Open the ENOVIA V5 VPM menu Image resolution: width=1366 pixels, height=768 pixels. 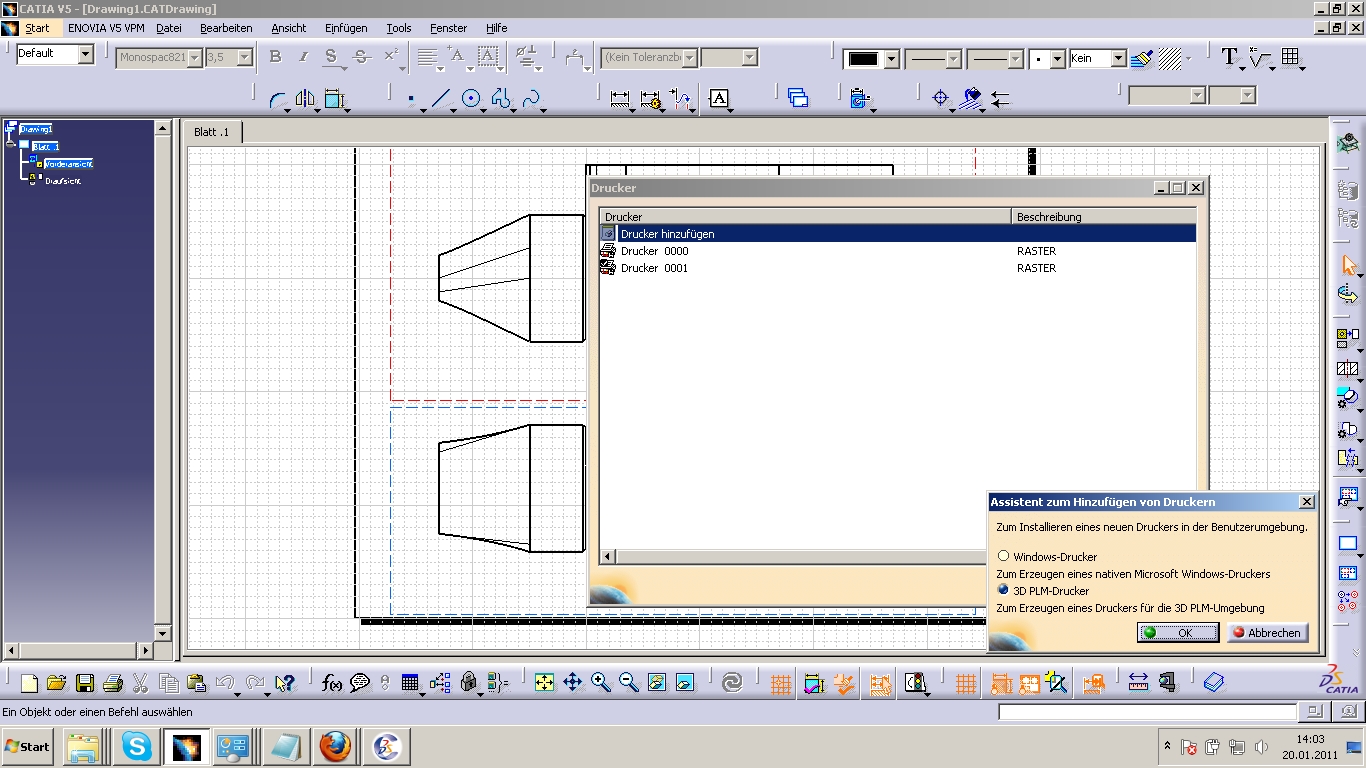coord(106,28)
